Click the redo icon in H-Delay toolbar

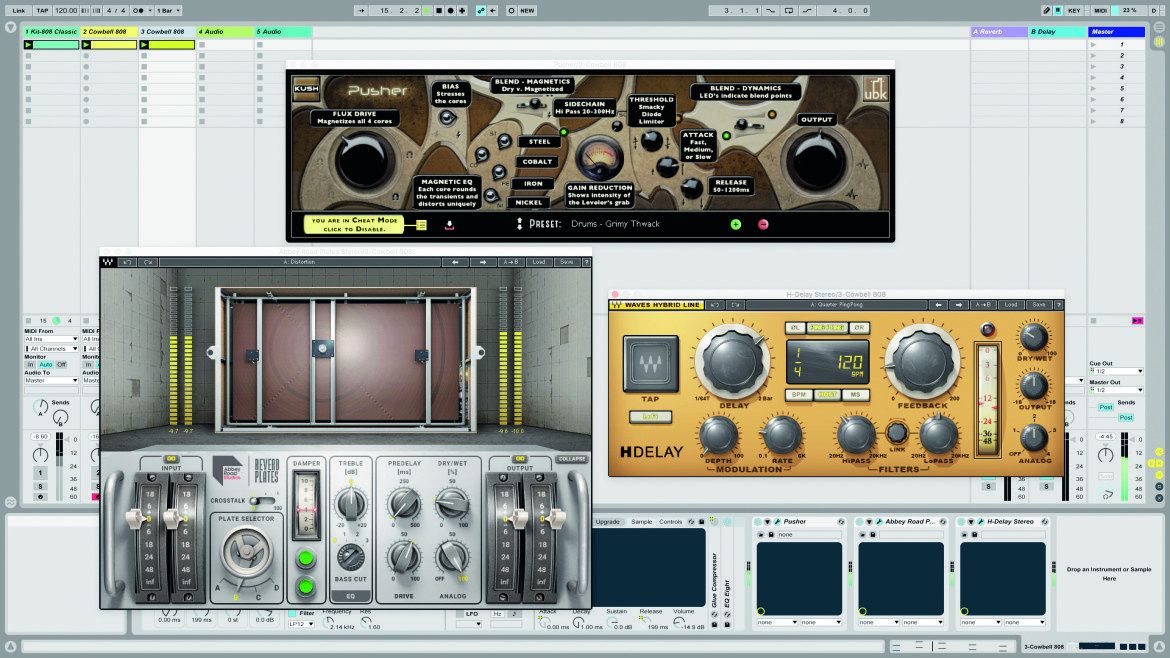pyautogui.click(x=735, y=305)
